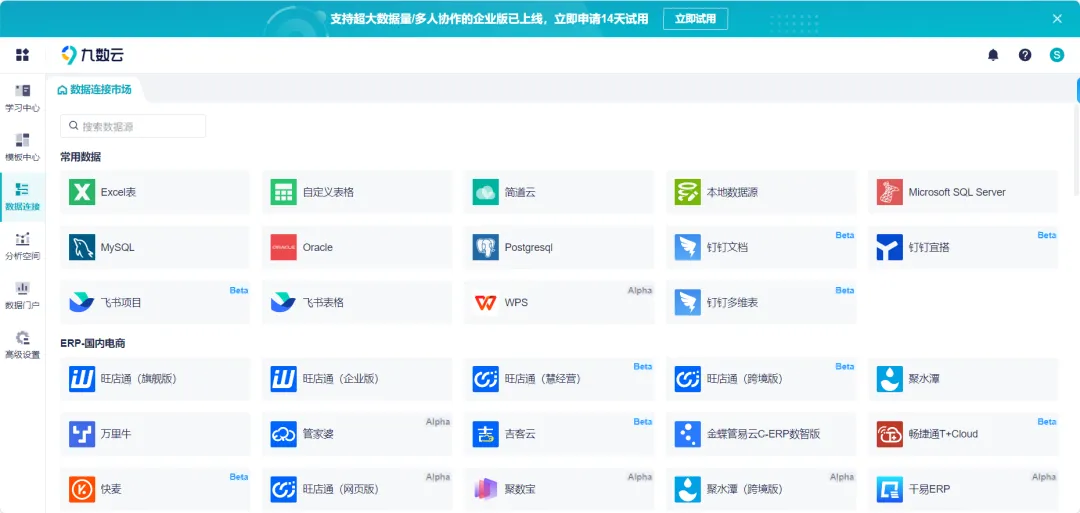Select the 聚数宝 icon

coord(486,489)
